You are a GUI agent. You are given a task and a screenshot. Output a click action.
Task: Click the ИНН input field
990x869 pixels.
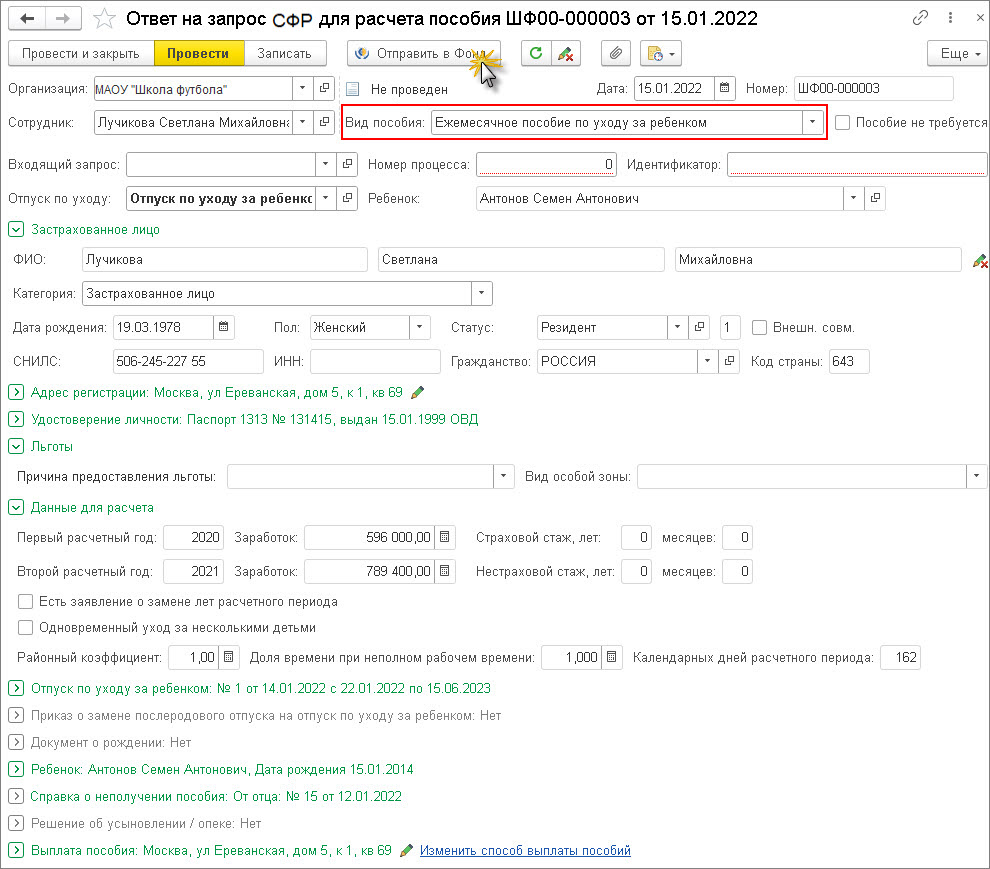375,361
